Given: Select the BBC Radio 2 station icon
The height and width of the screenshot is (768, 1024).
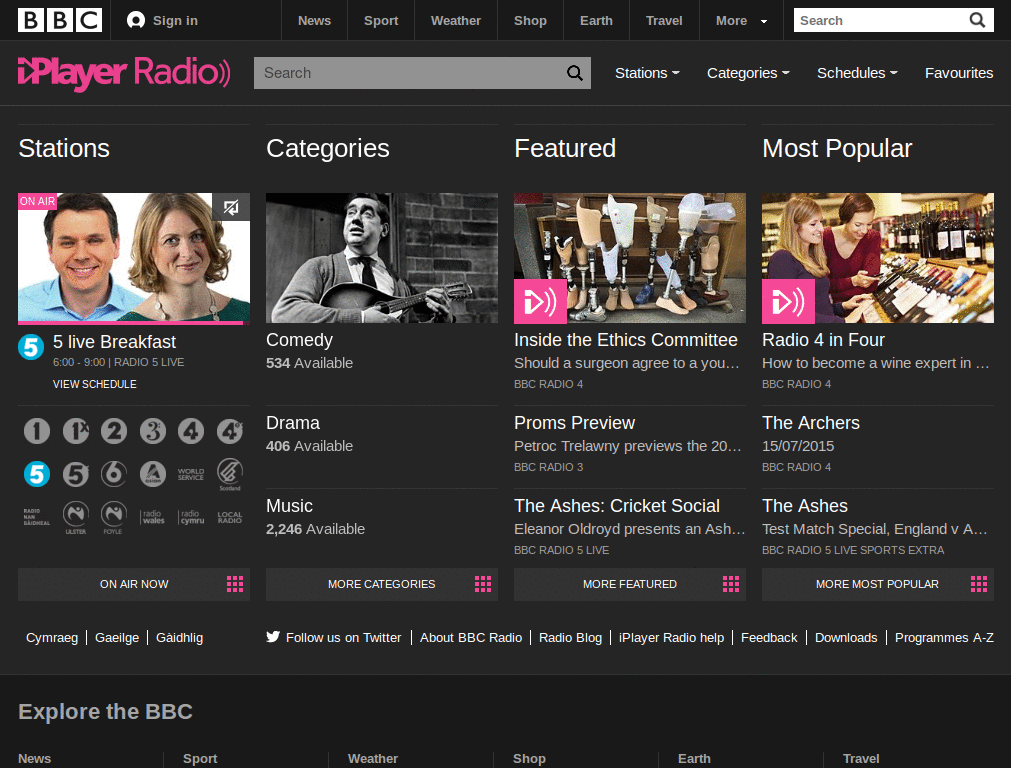Looking at the screenshot, I should (114, 431).
